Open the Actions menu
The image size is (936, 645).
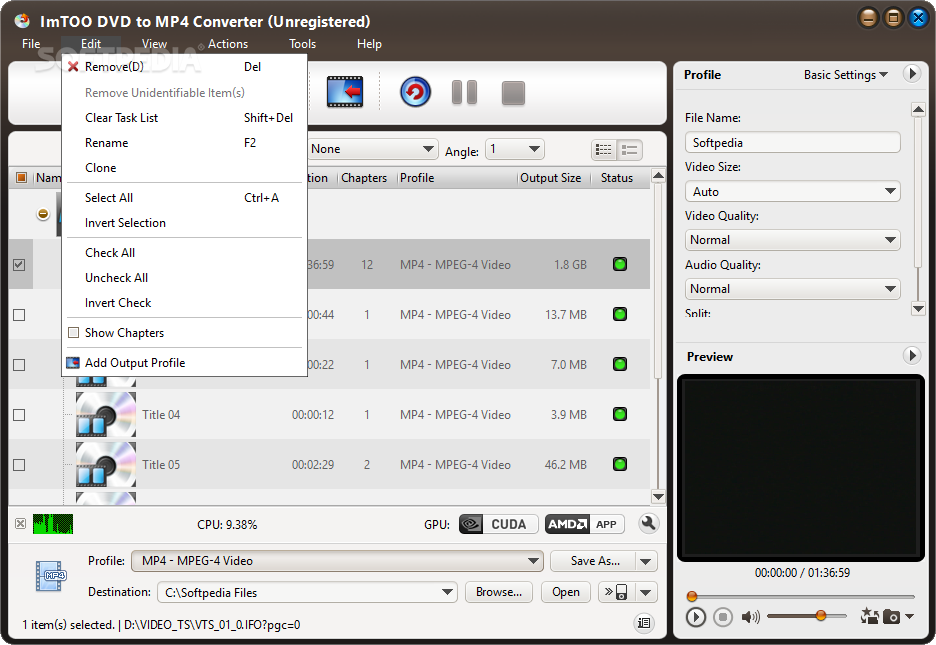(227, 44)
